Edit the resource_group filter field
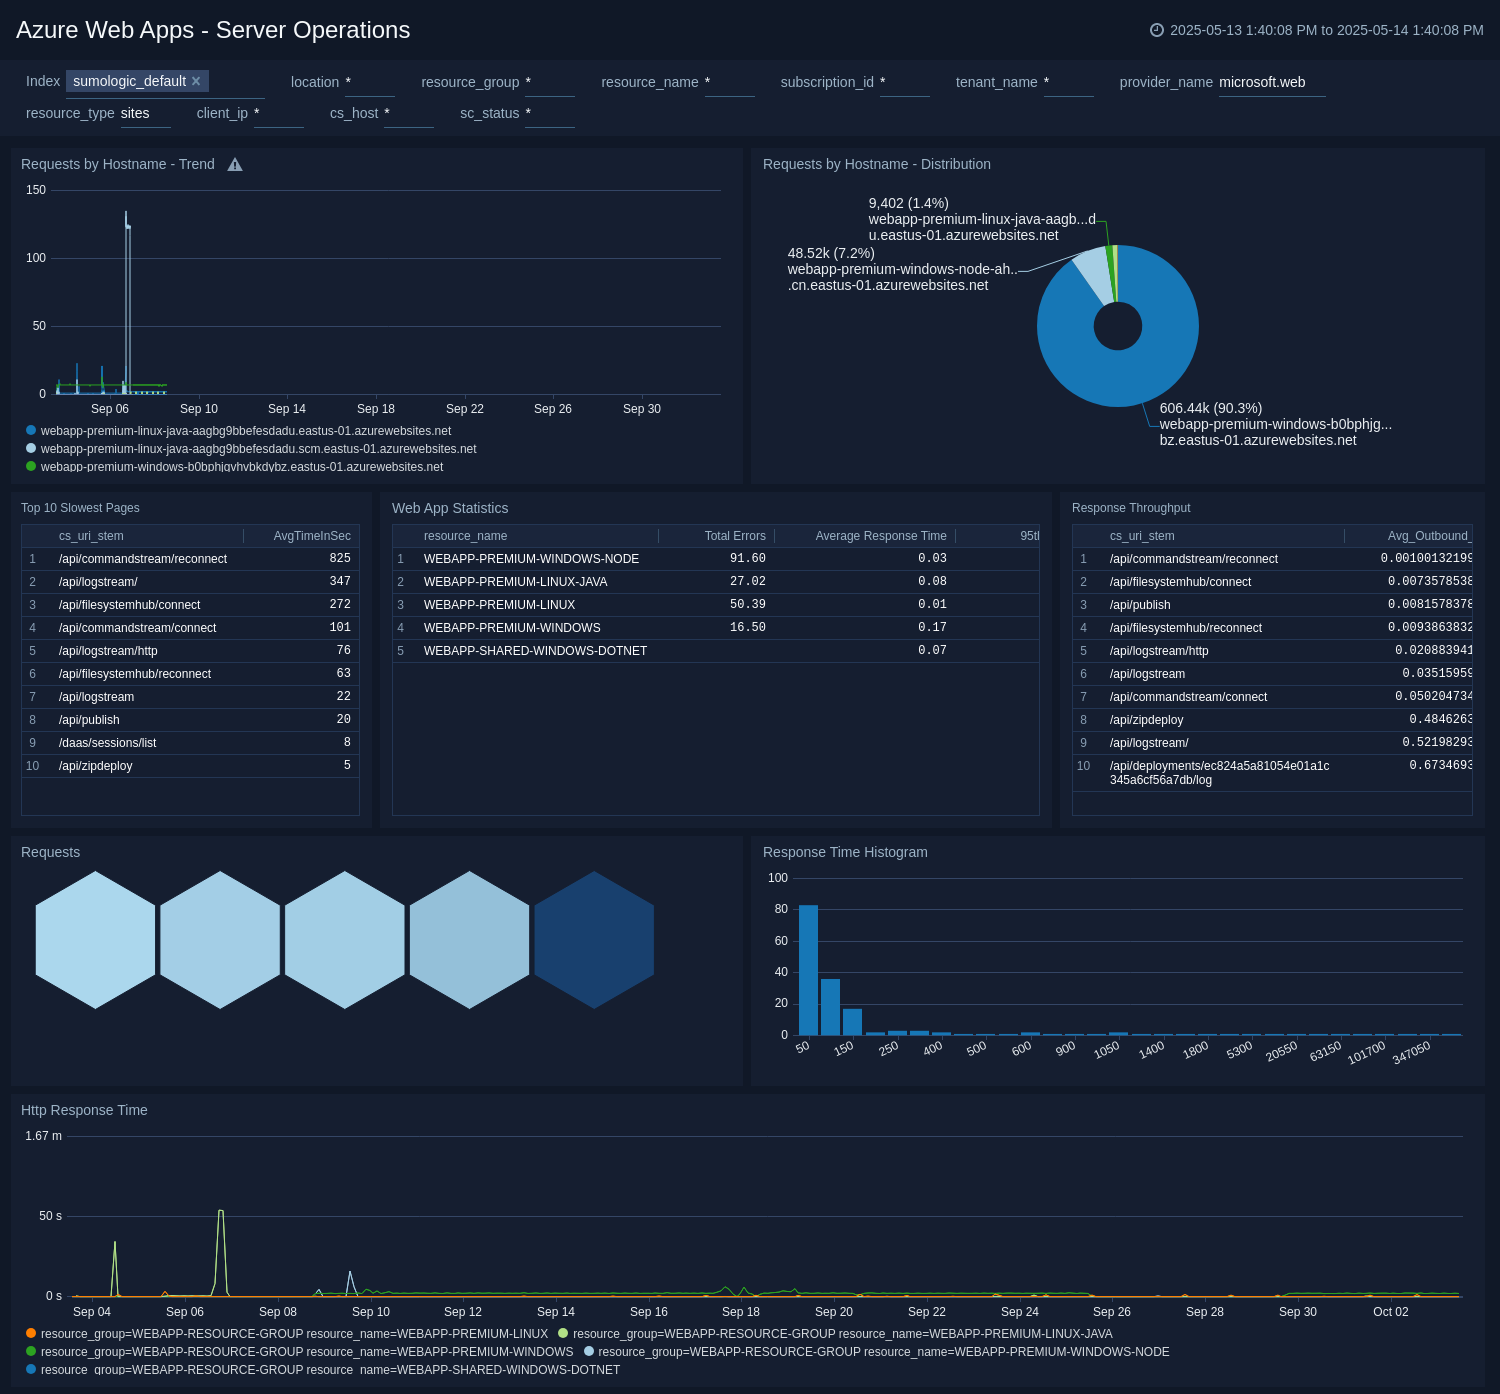The height and width of the screenshot is (1394, 1500). [x=549, y=83]
